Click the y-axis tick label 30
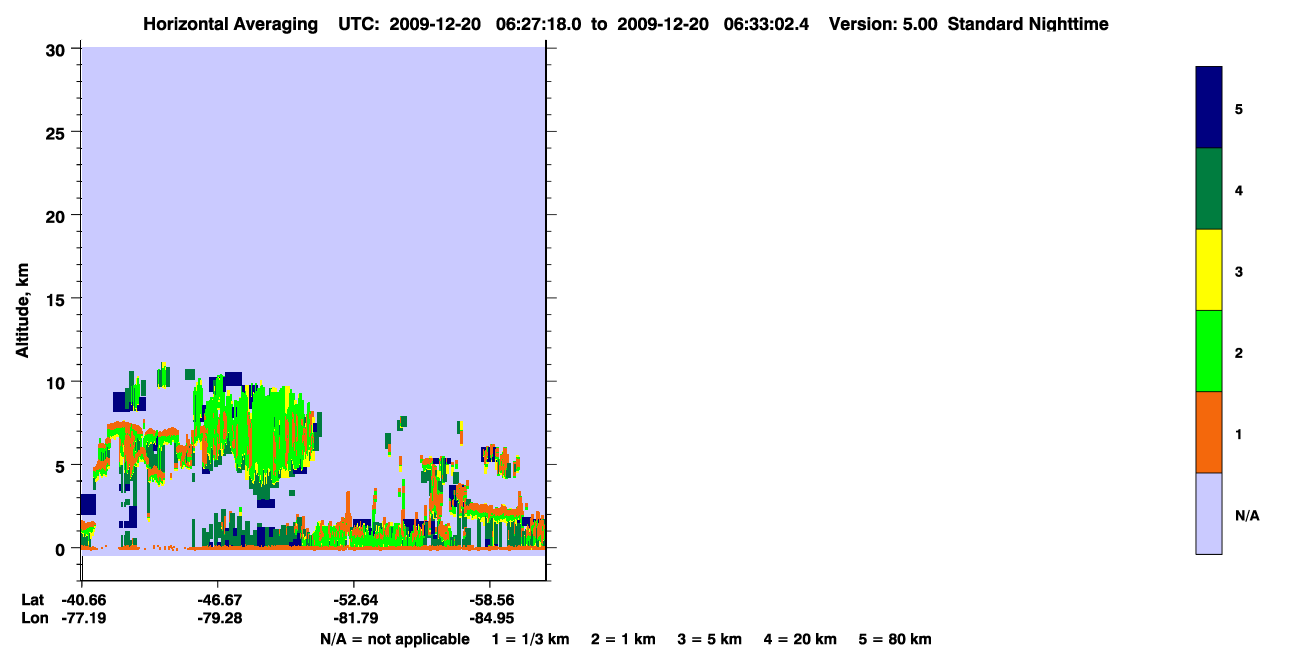 coord(58,49)
